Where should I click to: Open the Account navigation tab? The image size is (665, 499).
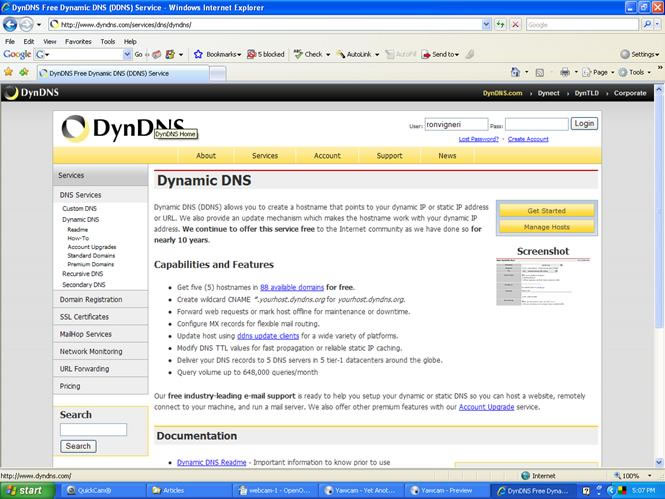(x=327, y=156)
